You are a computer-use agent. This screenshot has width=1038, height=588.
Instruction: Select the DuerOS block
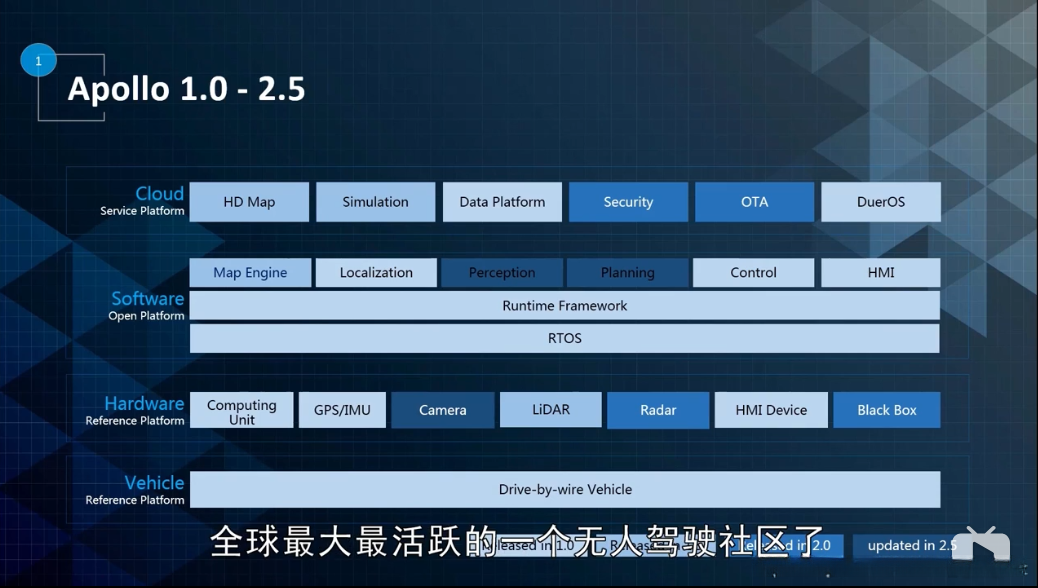(x=880, y=202)
